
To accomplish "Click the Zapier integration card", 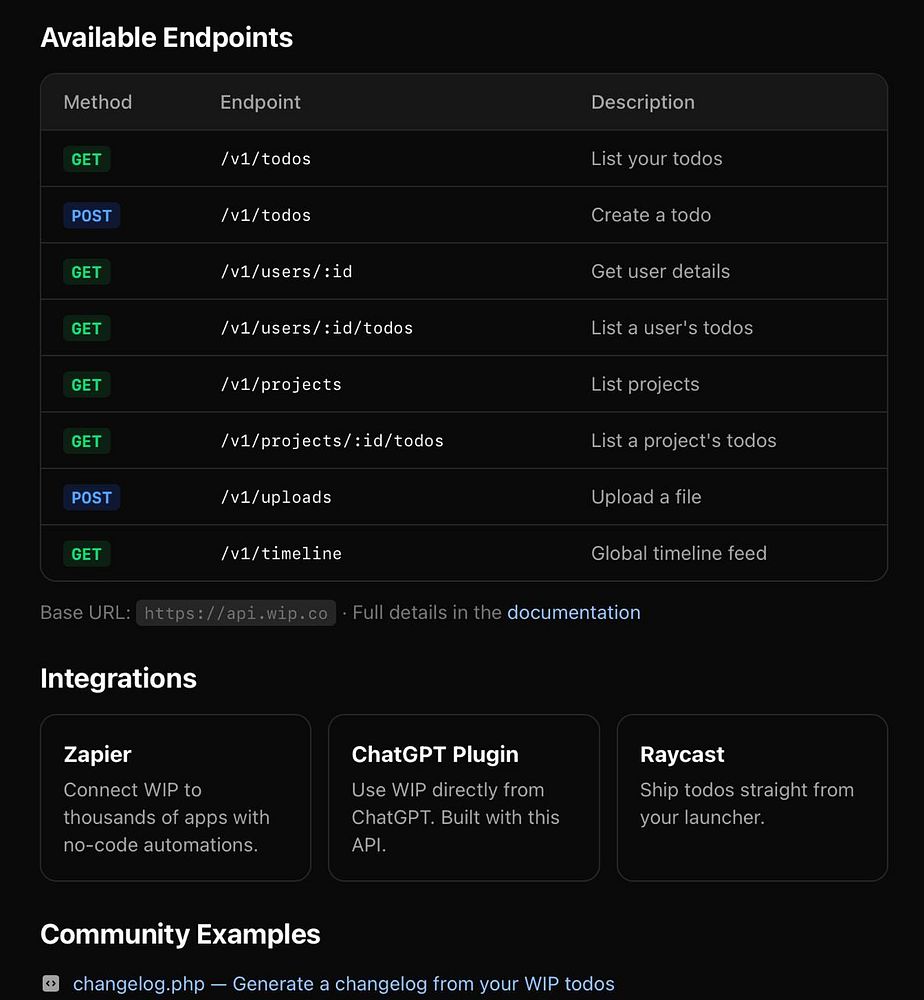I will point(175,797).
